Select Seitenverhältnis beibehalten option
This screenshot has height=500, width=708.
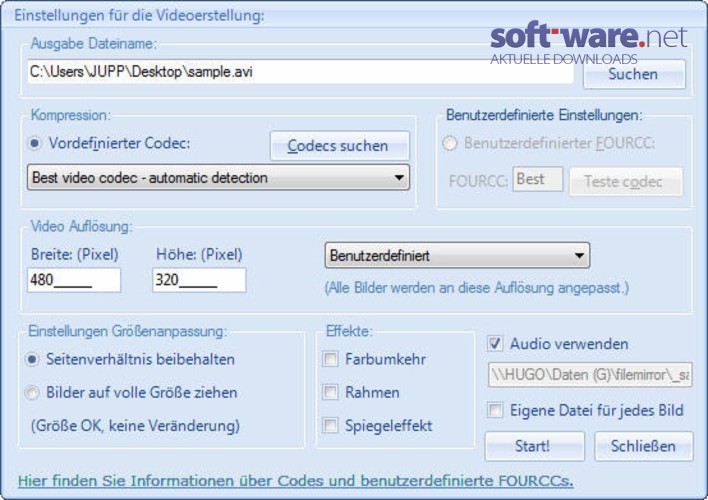pos(32,360)
